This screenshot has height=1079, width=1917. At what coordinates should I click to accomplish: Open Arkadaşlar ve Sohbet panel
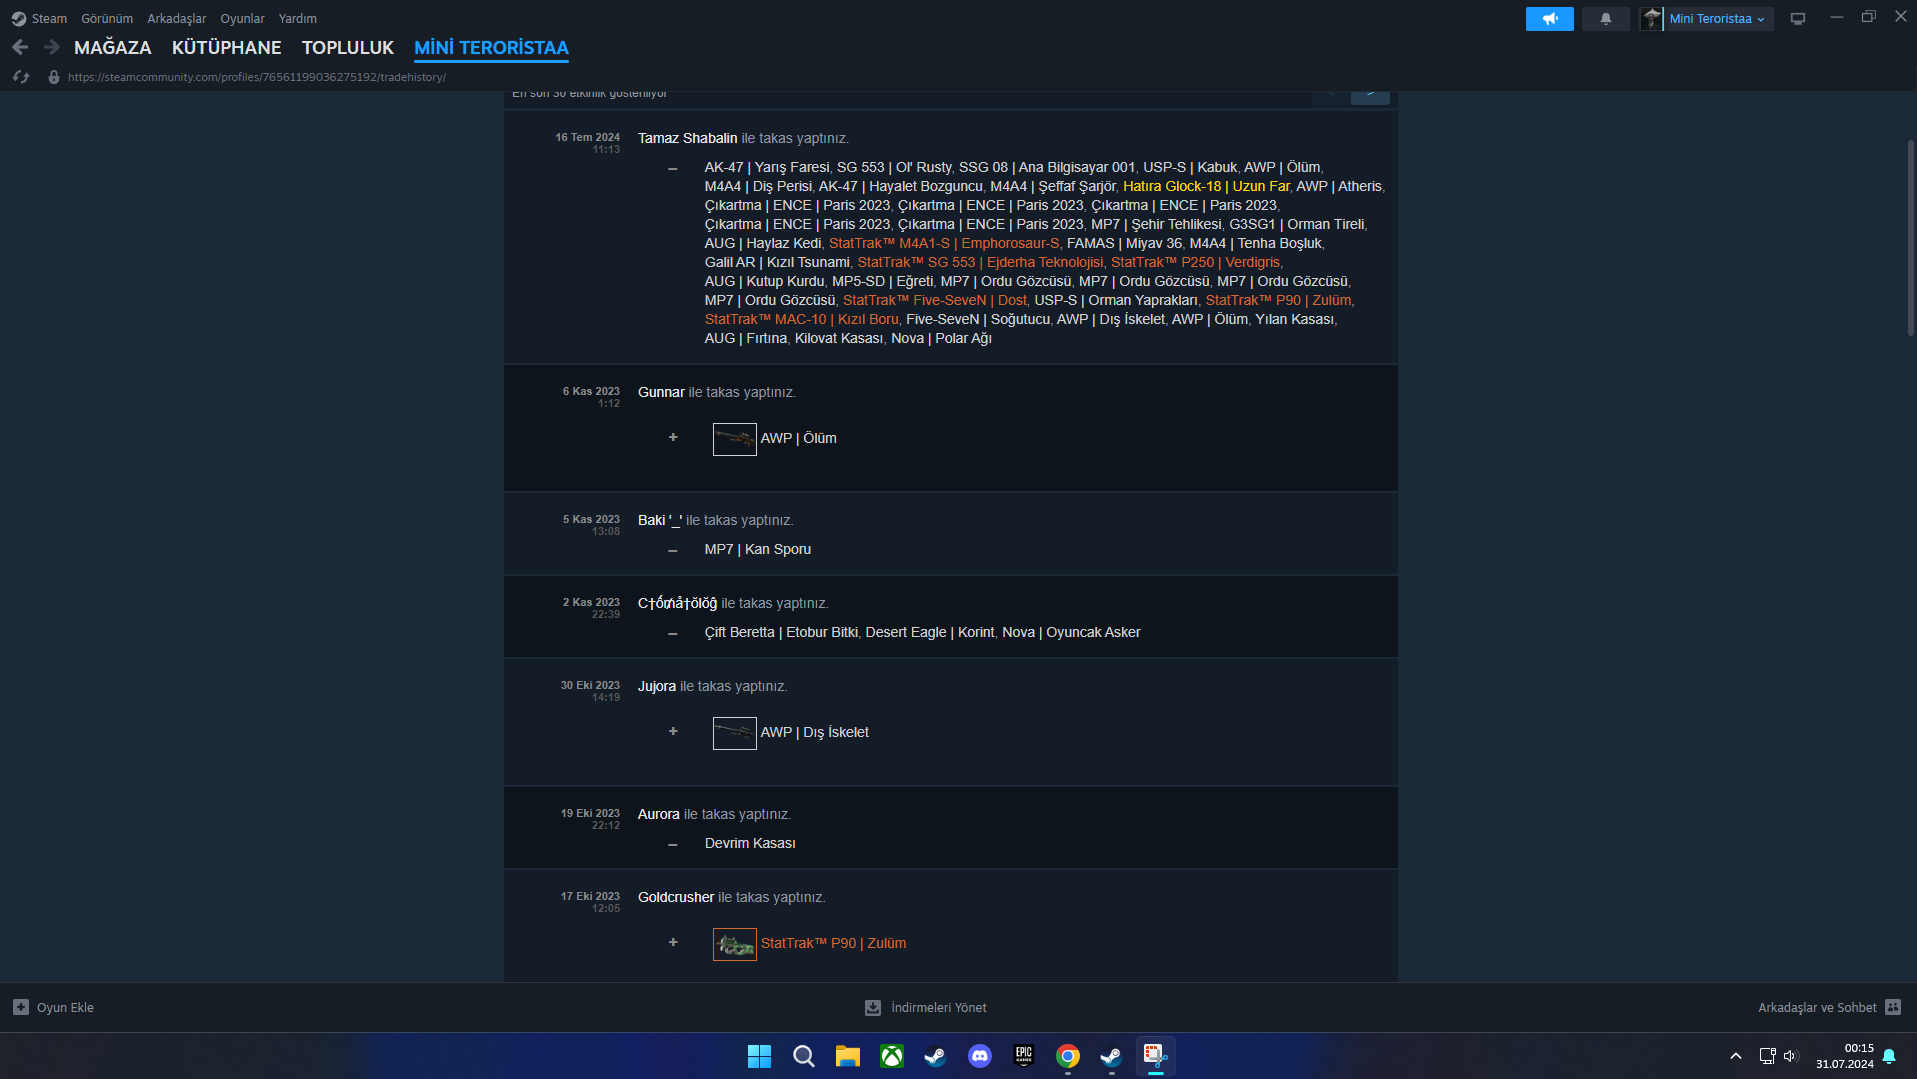1817,1007
